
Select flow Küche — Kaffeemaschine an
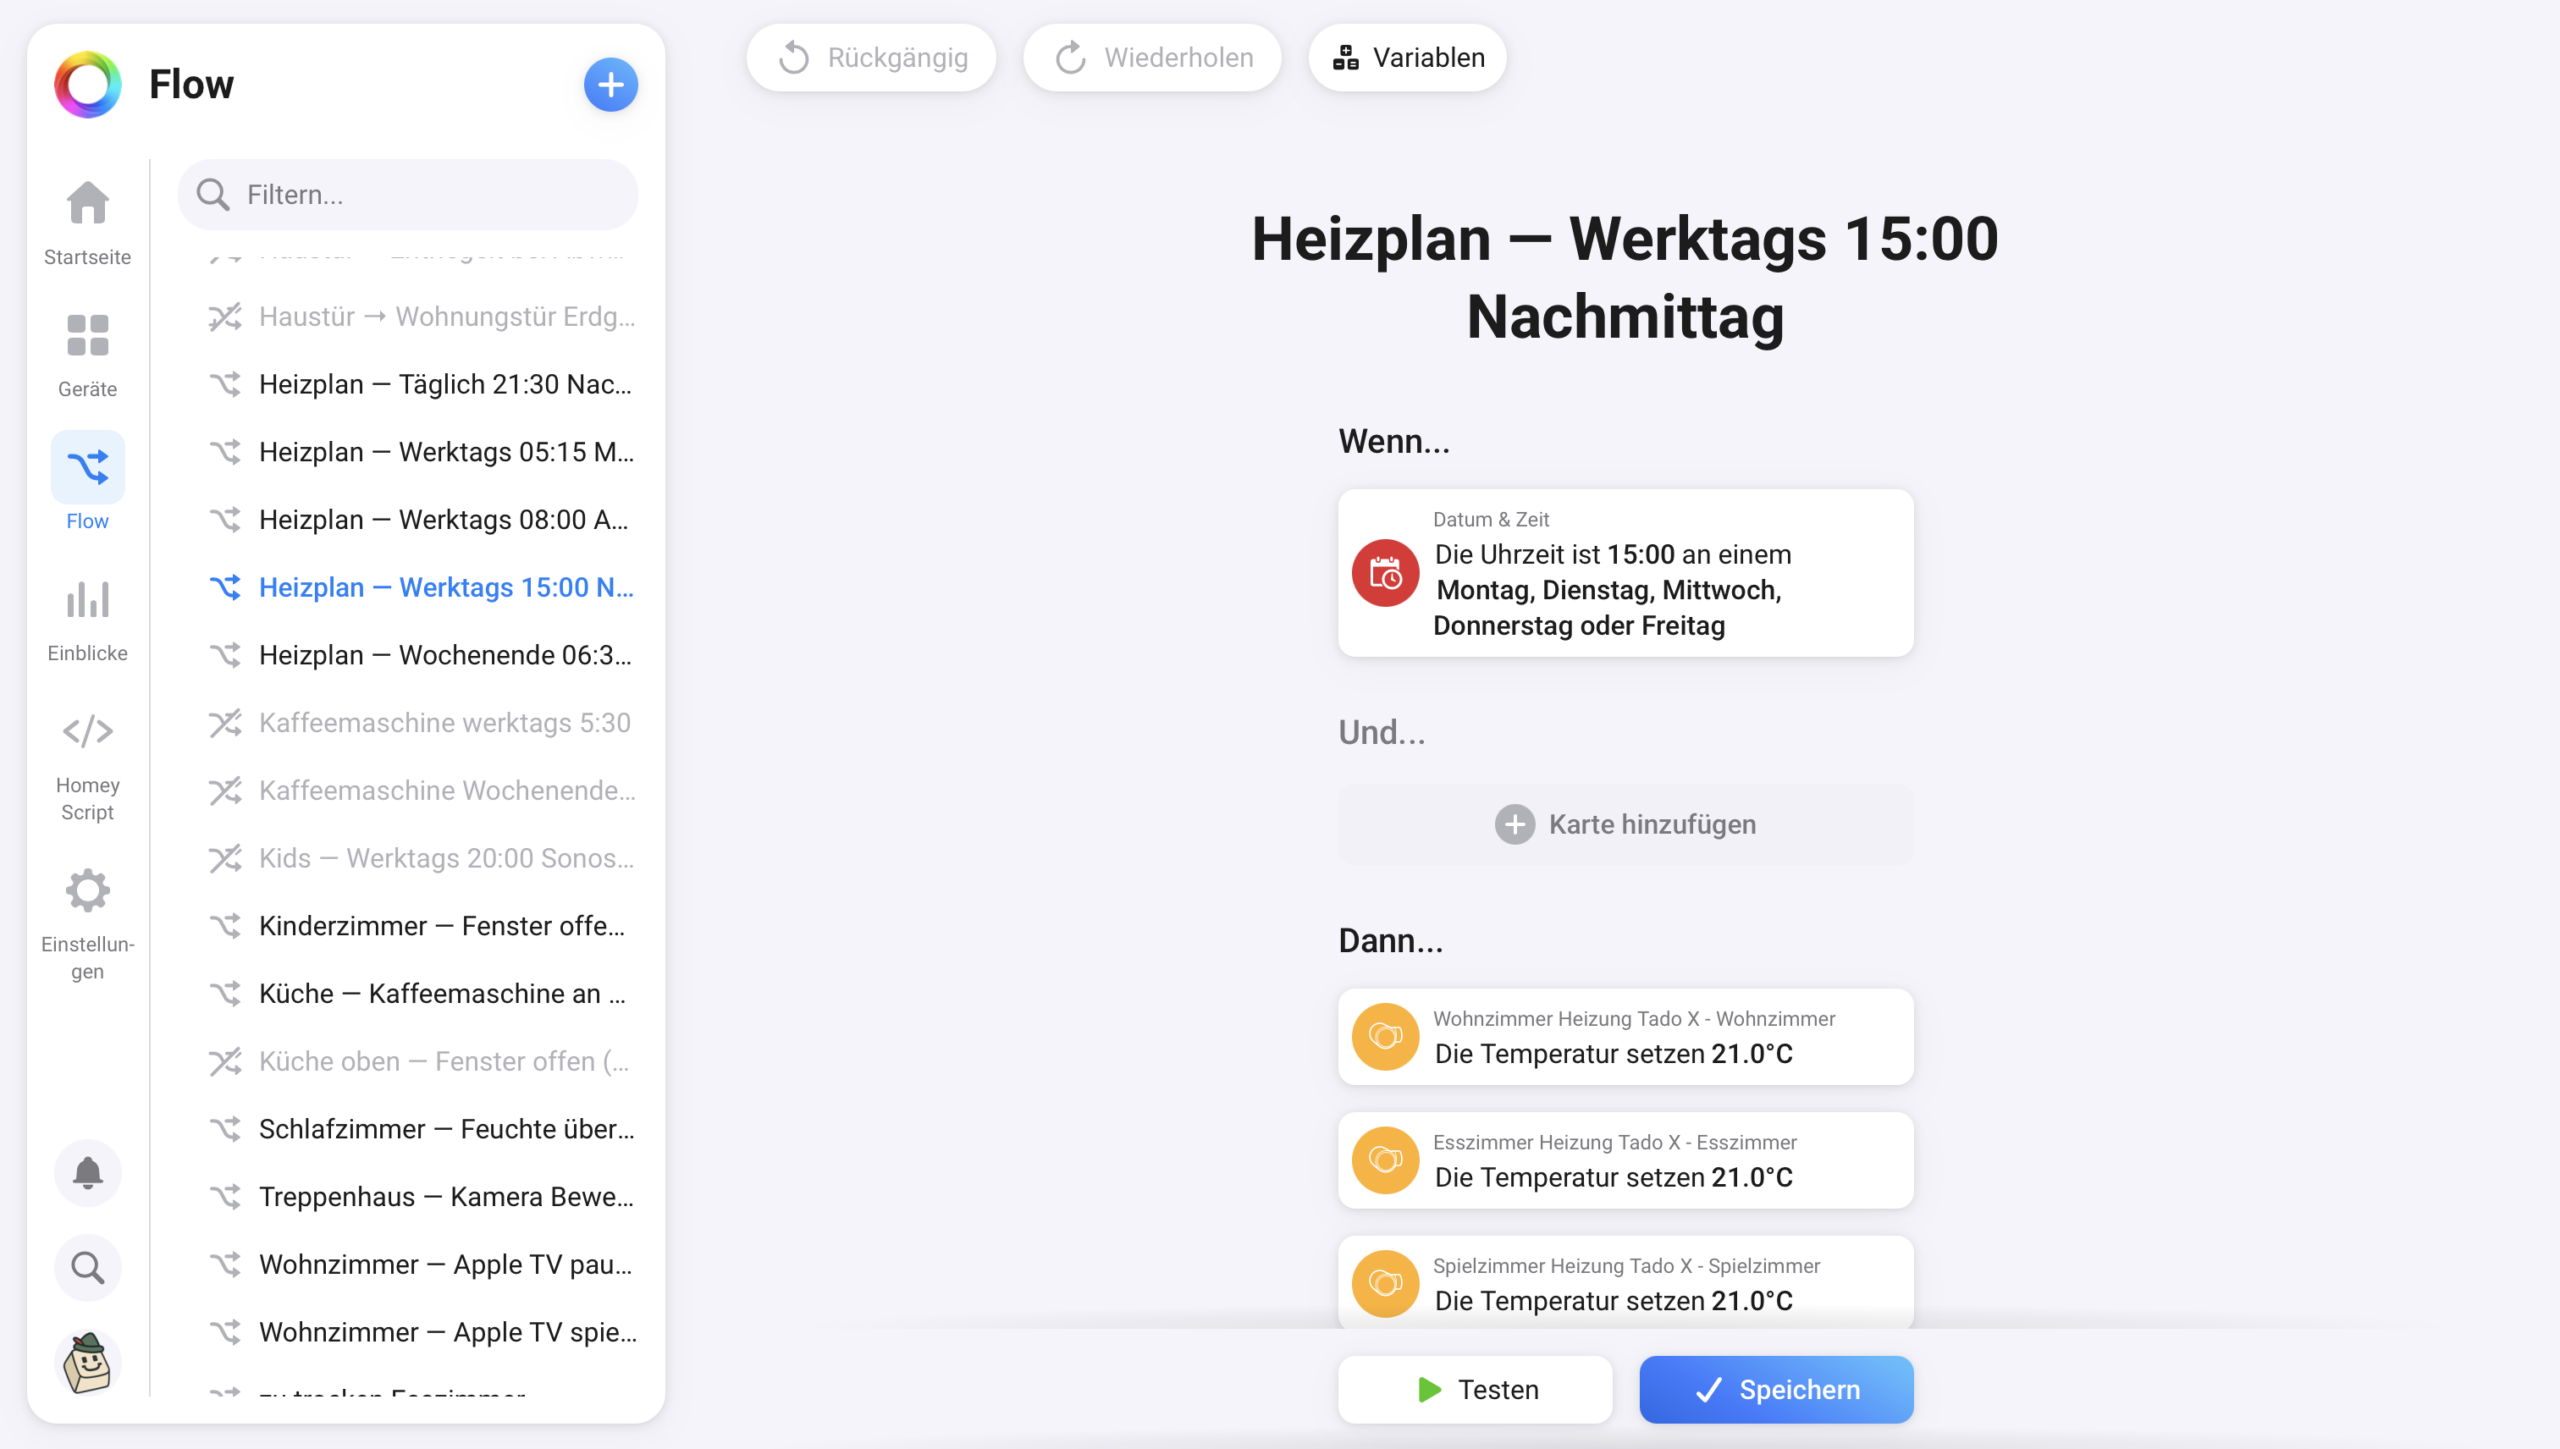click(421, 993)
